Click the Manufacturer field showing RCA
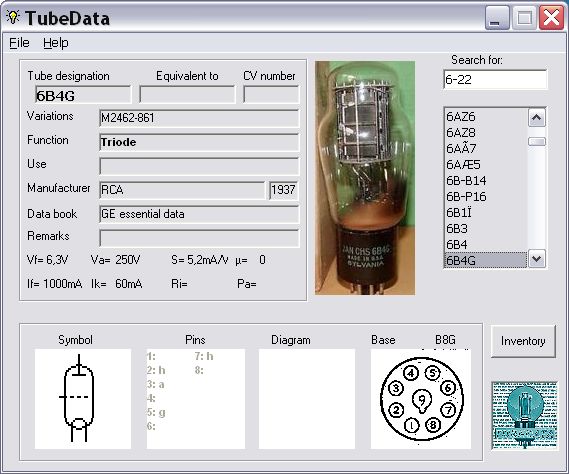 (x=183, y=190)
